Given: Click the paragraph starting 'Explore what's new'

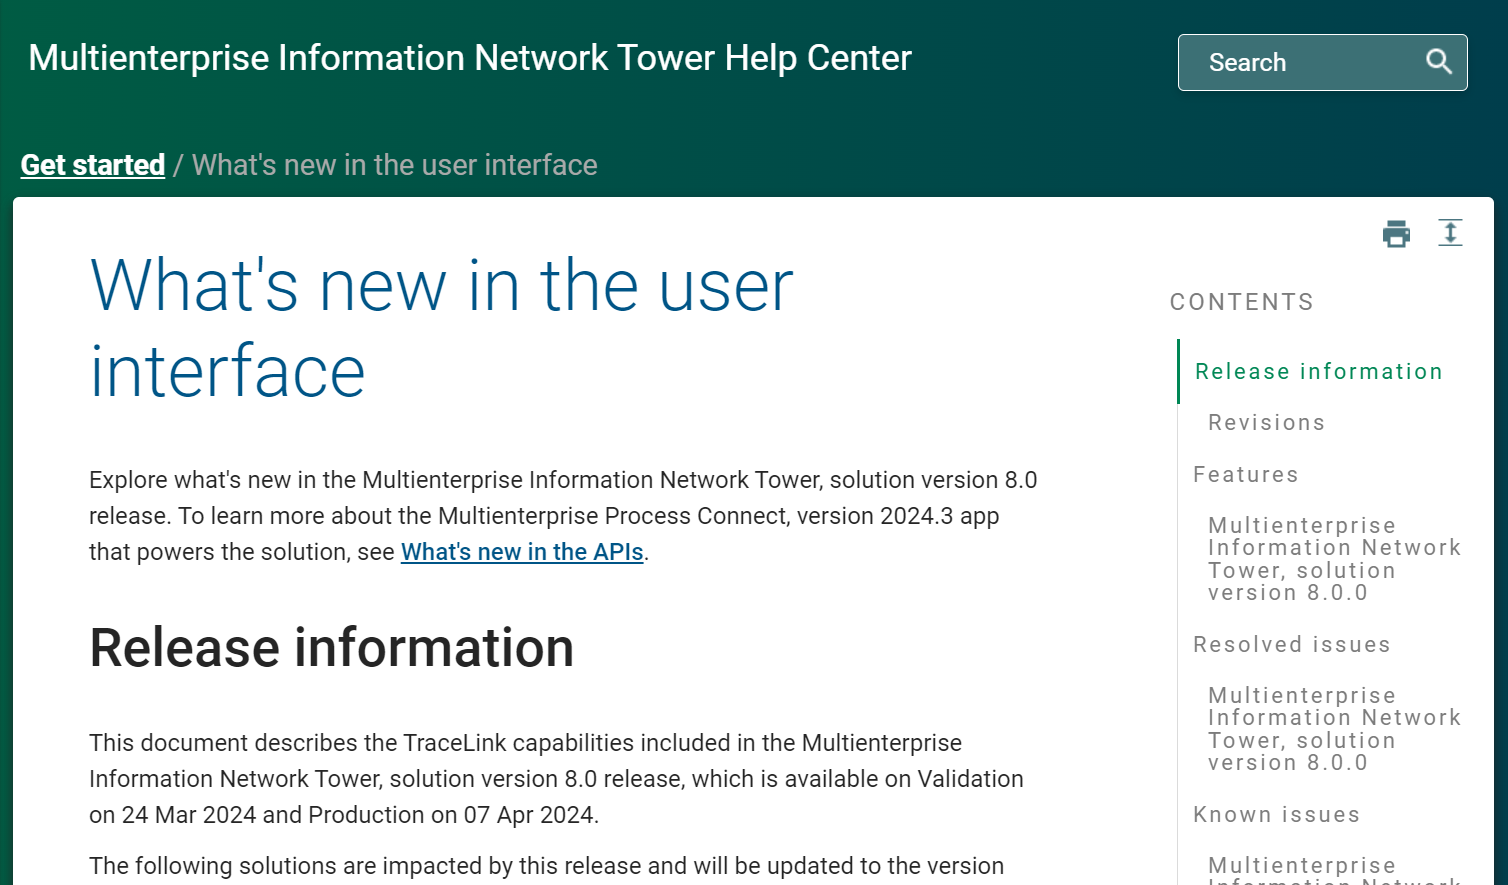Looking at the screenshot, I should coord(563,516).
